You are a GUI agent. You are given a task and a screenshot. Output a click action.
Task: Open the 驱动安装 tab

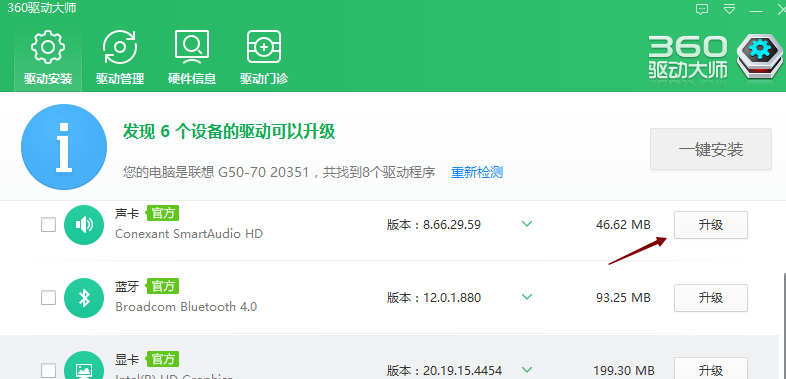[48, 57]
